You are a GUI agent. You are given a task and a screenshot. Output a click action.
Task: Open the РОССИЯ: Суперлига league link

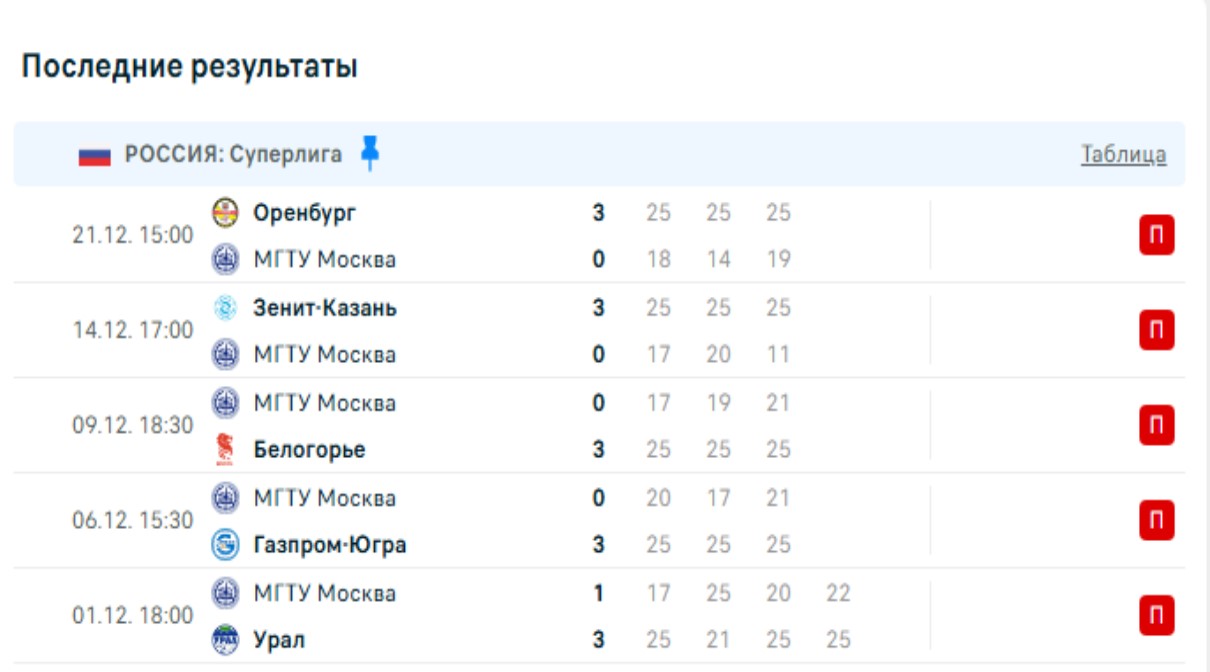pyautogui.click(x=233, y=155)
